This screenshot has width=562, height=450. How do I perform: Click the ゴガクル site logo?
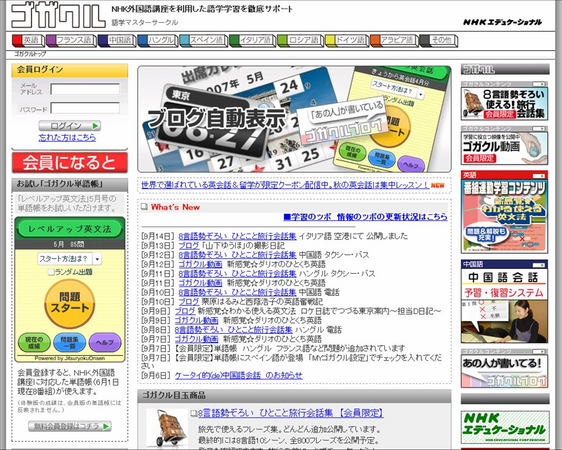point(58,16)
